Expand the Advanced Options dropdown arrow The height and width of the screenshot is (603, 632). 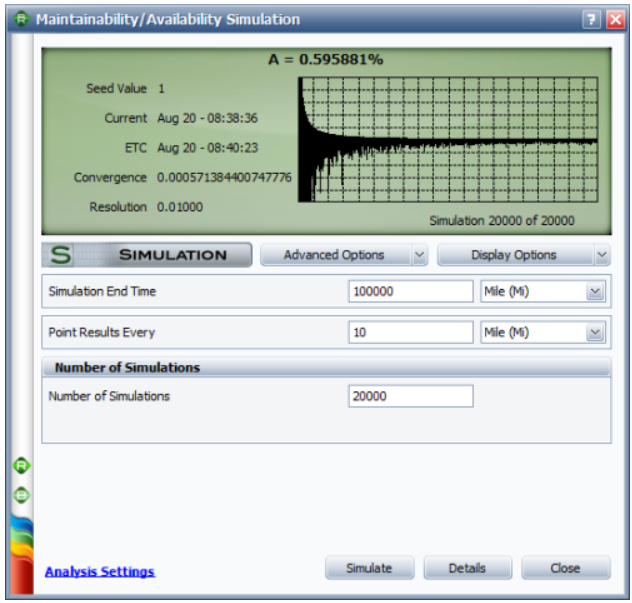tap(419, 255)
